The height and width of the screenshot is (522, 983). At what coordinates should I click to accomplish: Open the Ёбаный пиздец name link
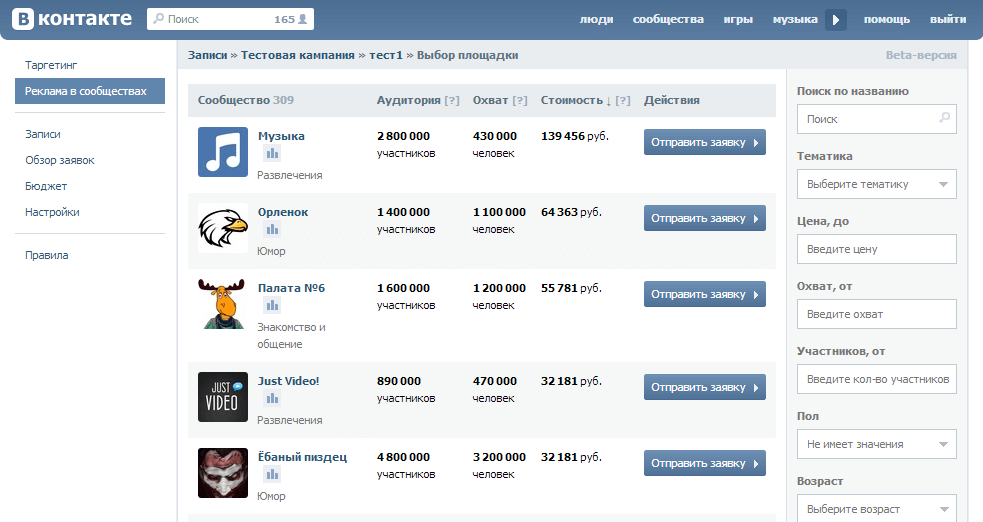(x=302, y=457)
